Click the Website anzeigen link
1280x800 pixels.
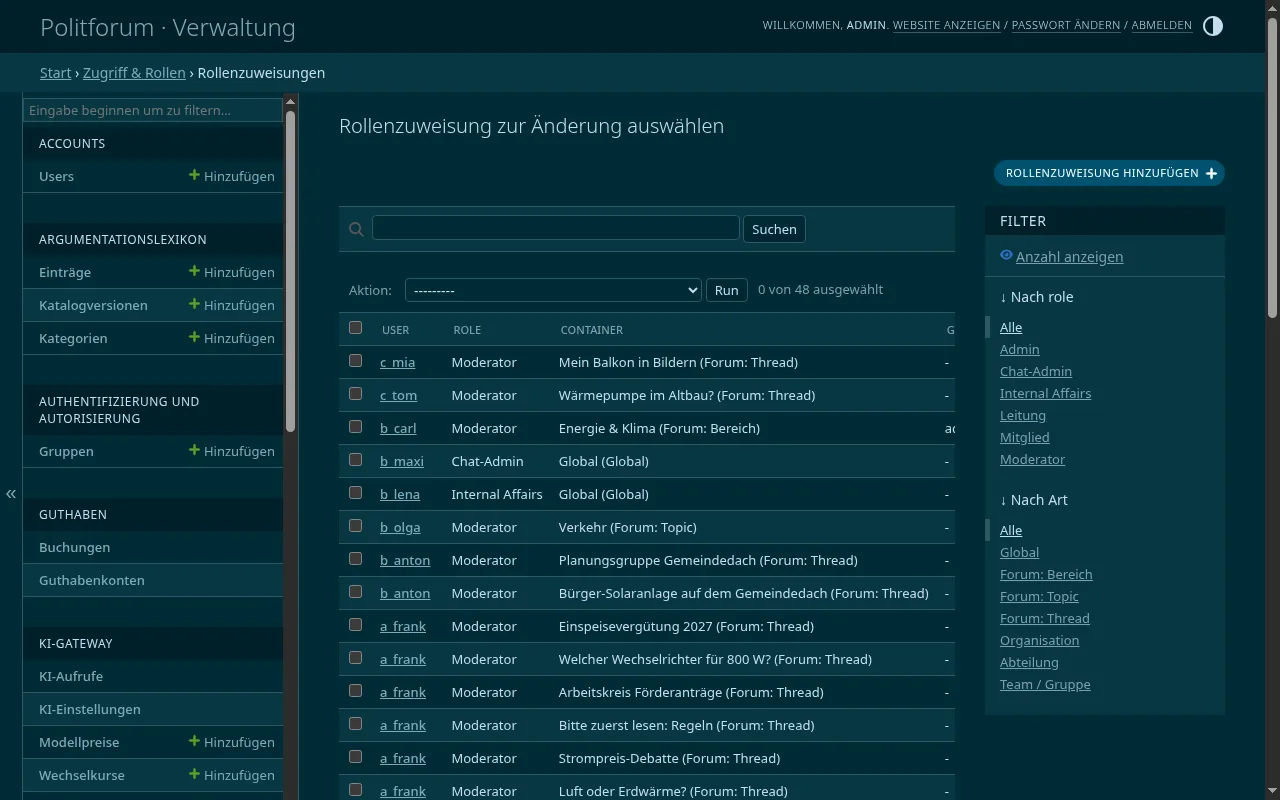(946, 25)
